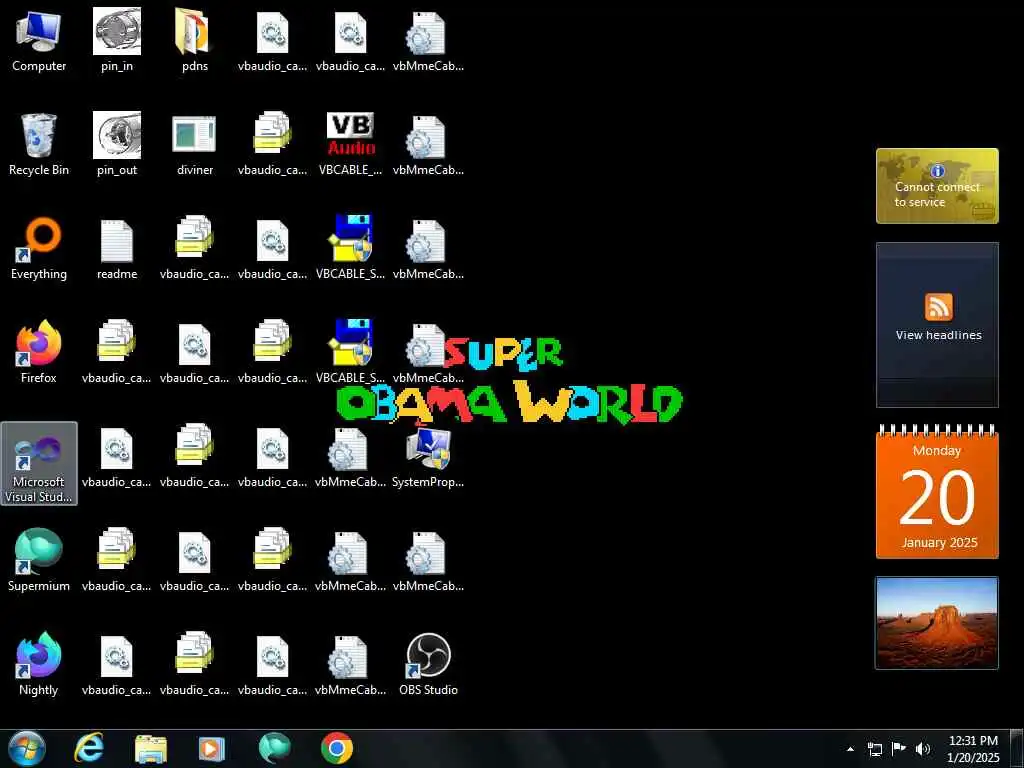Image resolution: width=1024 pixels, height=768 pixels.
Task: Select the OBS Studio shortcut
Action: 428,664
